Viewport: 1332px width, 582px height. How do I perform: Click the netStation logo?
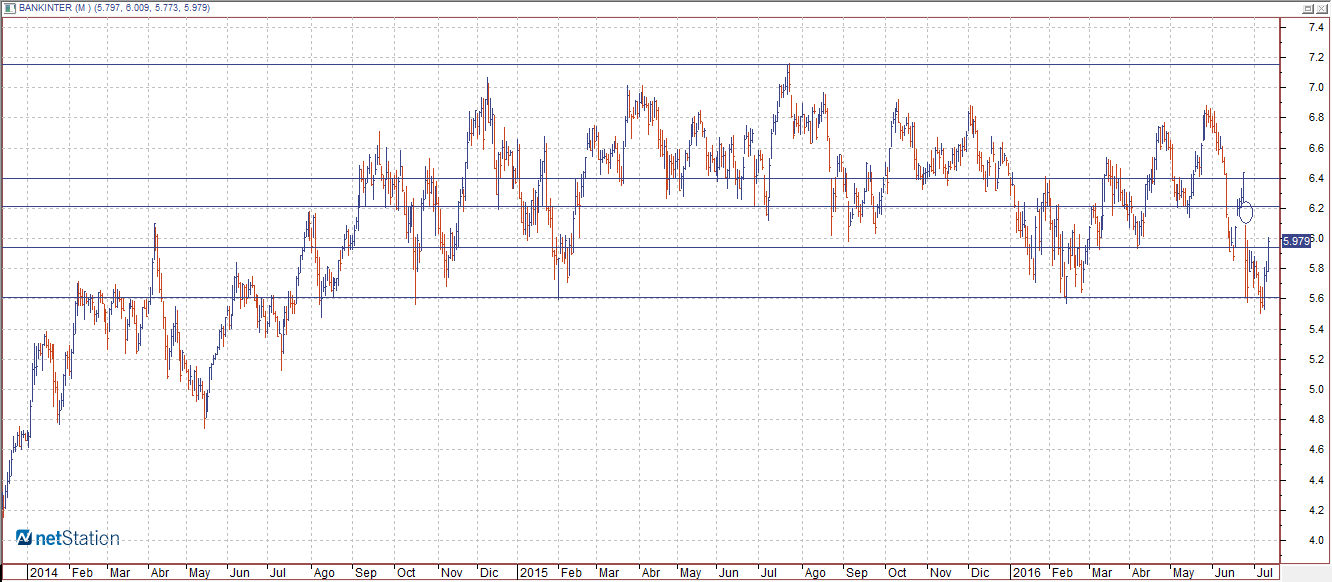point(68,538)
